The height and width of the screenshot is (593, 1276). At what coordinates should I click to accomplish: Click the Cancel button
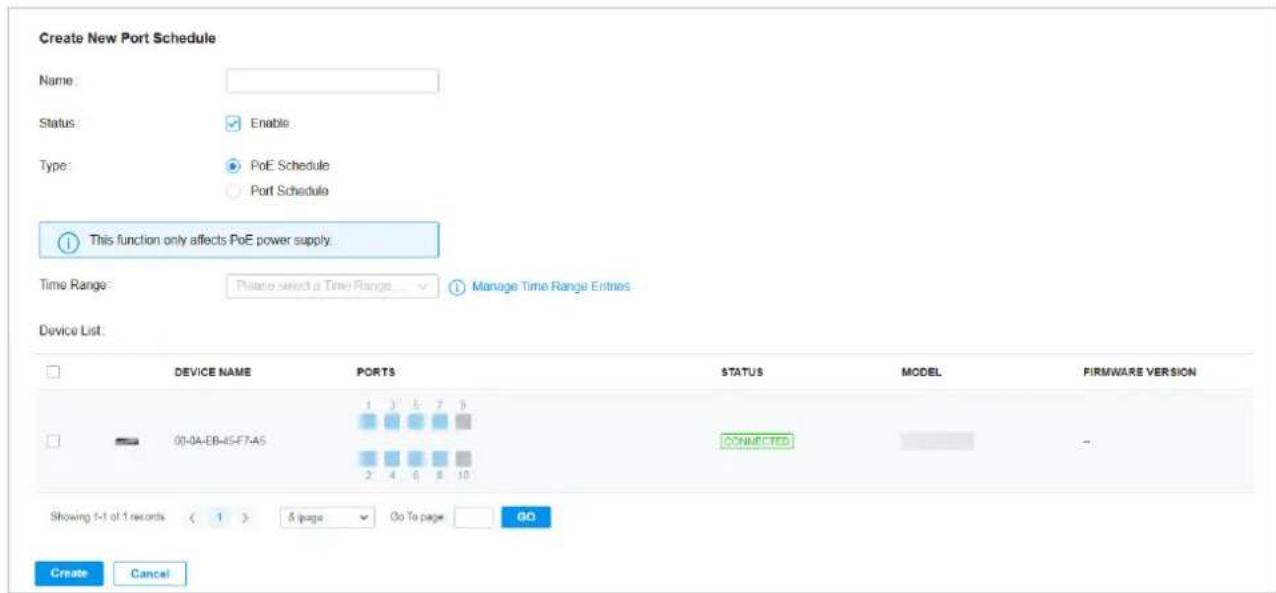point(150,574)
